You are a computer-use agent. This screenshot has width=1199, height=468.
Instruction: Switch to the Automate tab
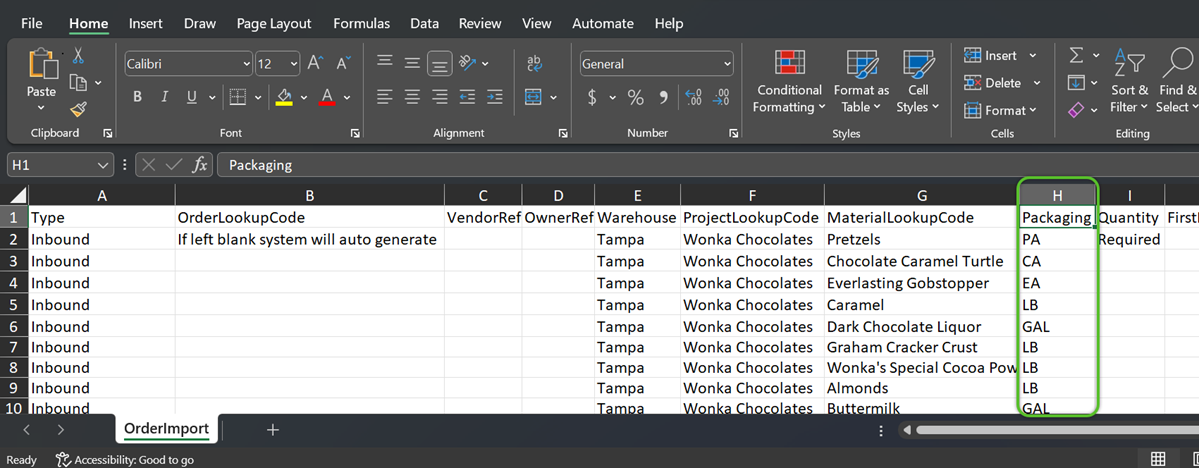tap(603, 24)
